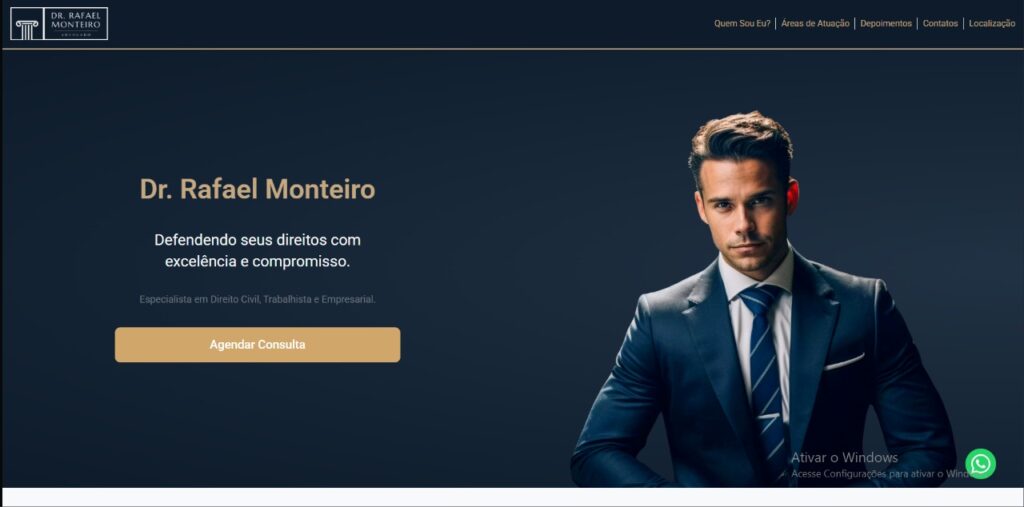The width and height of the screenshot is (1024, 507).
Task: Click the gold Dr. Rafael Monteiro heading
Action: [x=257, y=189]
